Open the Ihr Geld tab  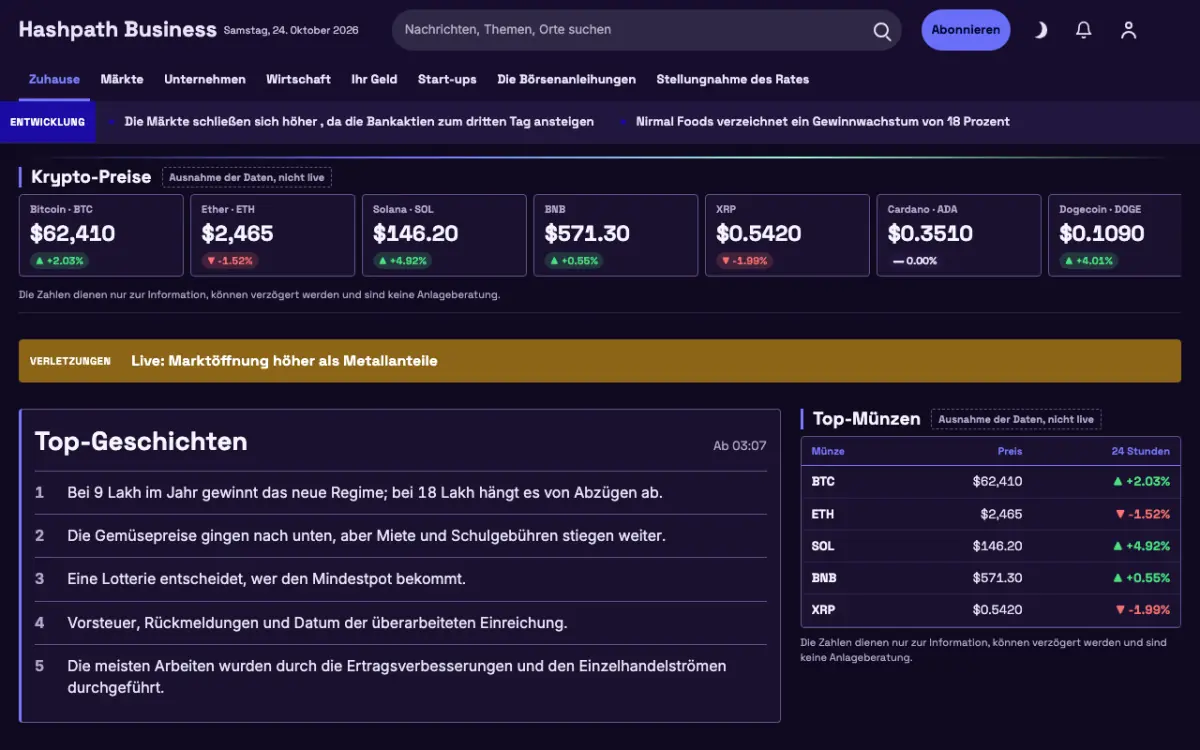pos(374,79)
